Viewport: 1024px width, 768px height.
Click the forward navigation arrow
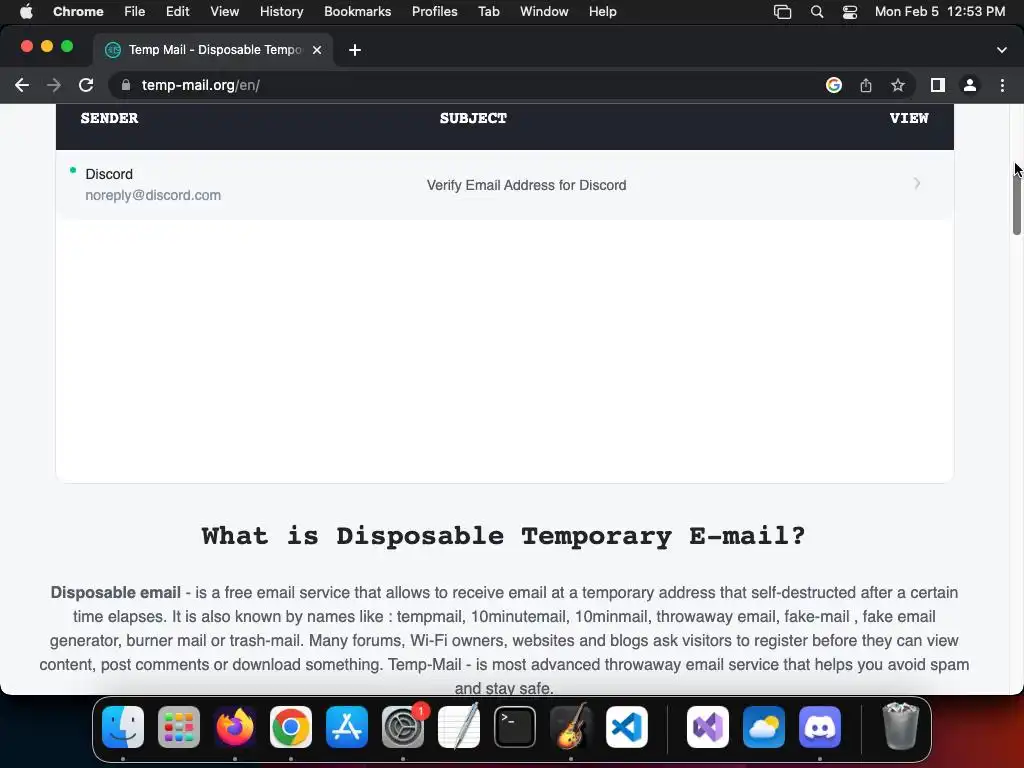coord(54,85)
